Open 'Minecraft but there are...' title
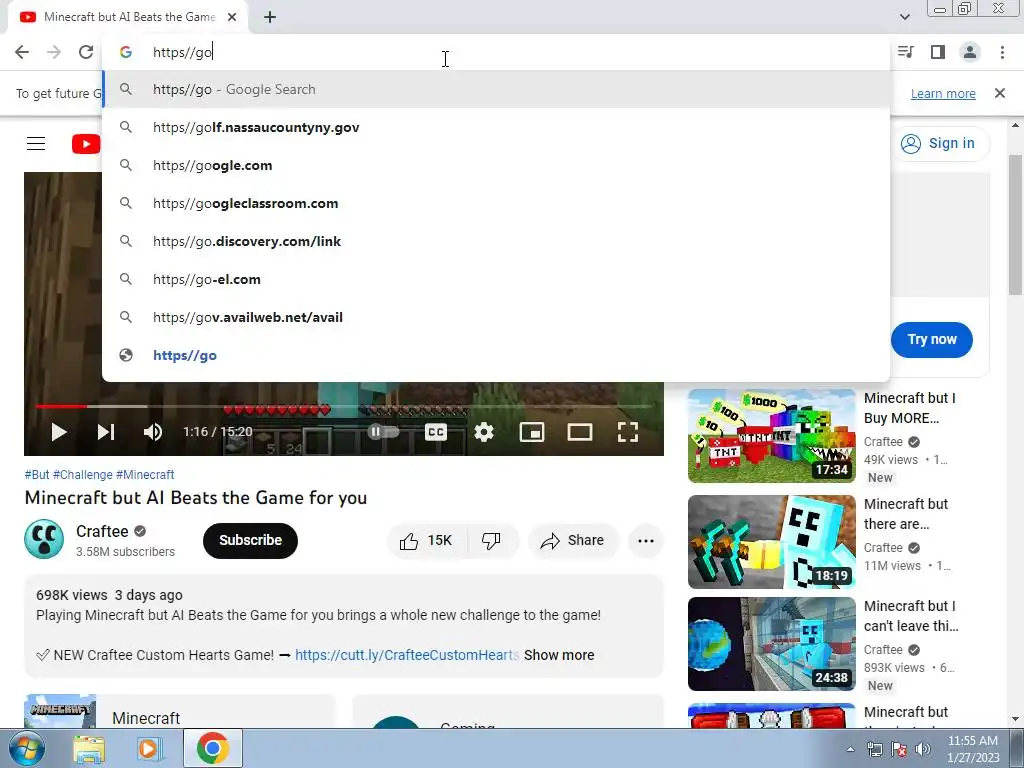 [906, 514]
